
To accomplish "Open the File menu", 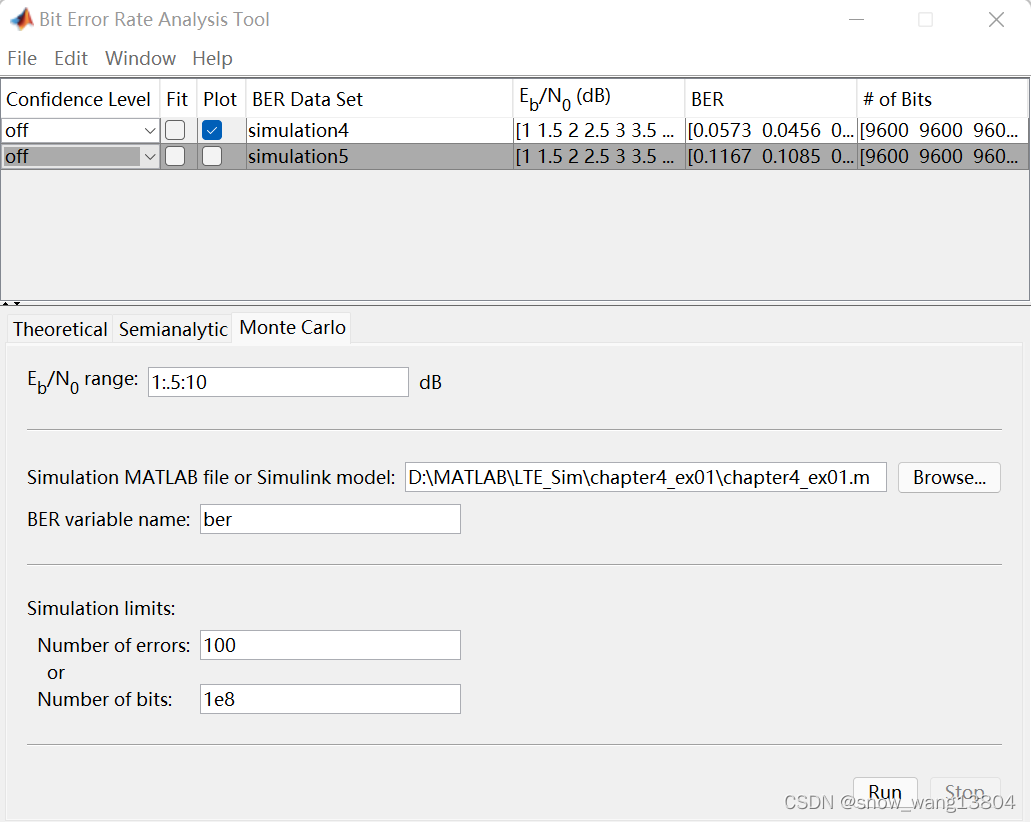I will click(x=22, y=59).
